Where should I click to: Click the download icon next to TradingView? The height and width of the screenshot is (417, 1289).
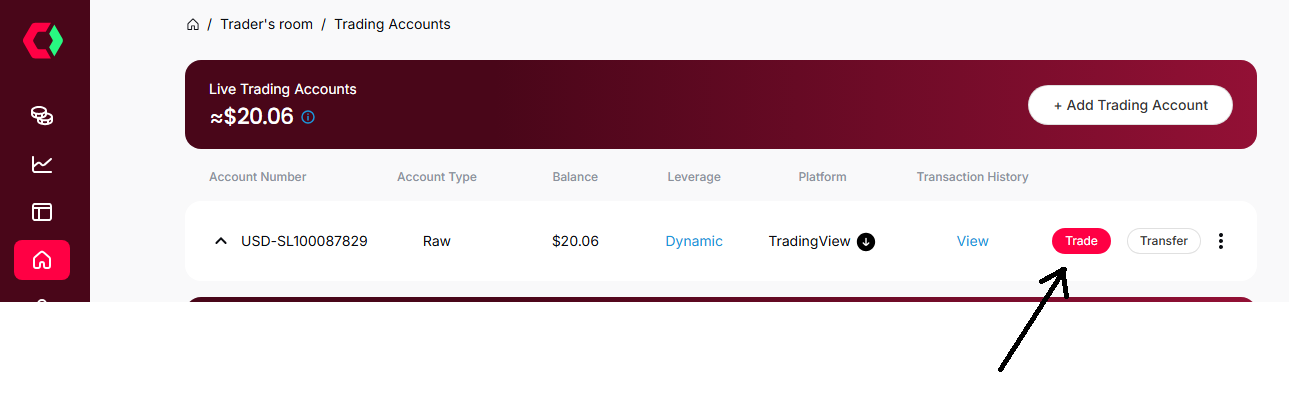click(x=866, y=241)
